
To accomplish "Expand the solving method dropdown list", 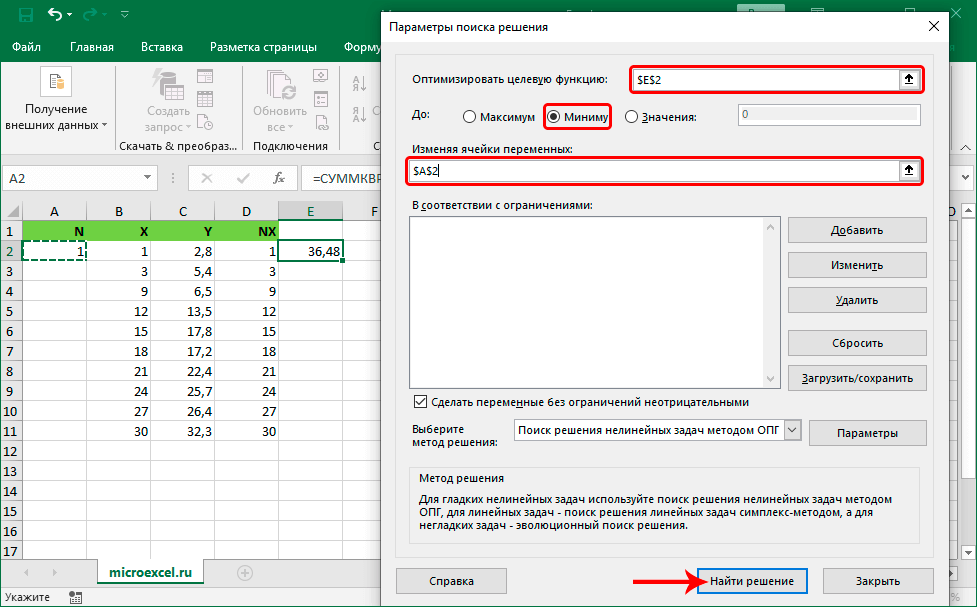I will pyautogui.click(x=792, y=430).
